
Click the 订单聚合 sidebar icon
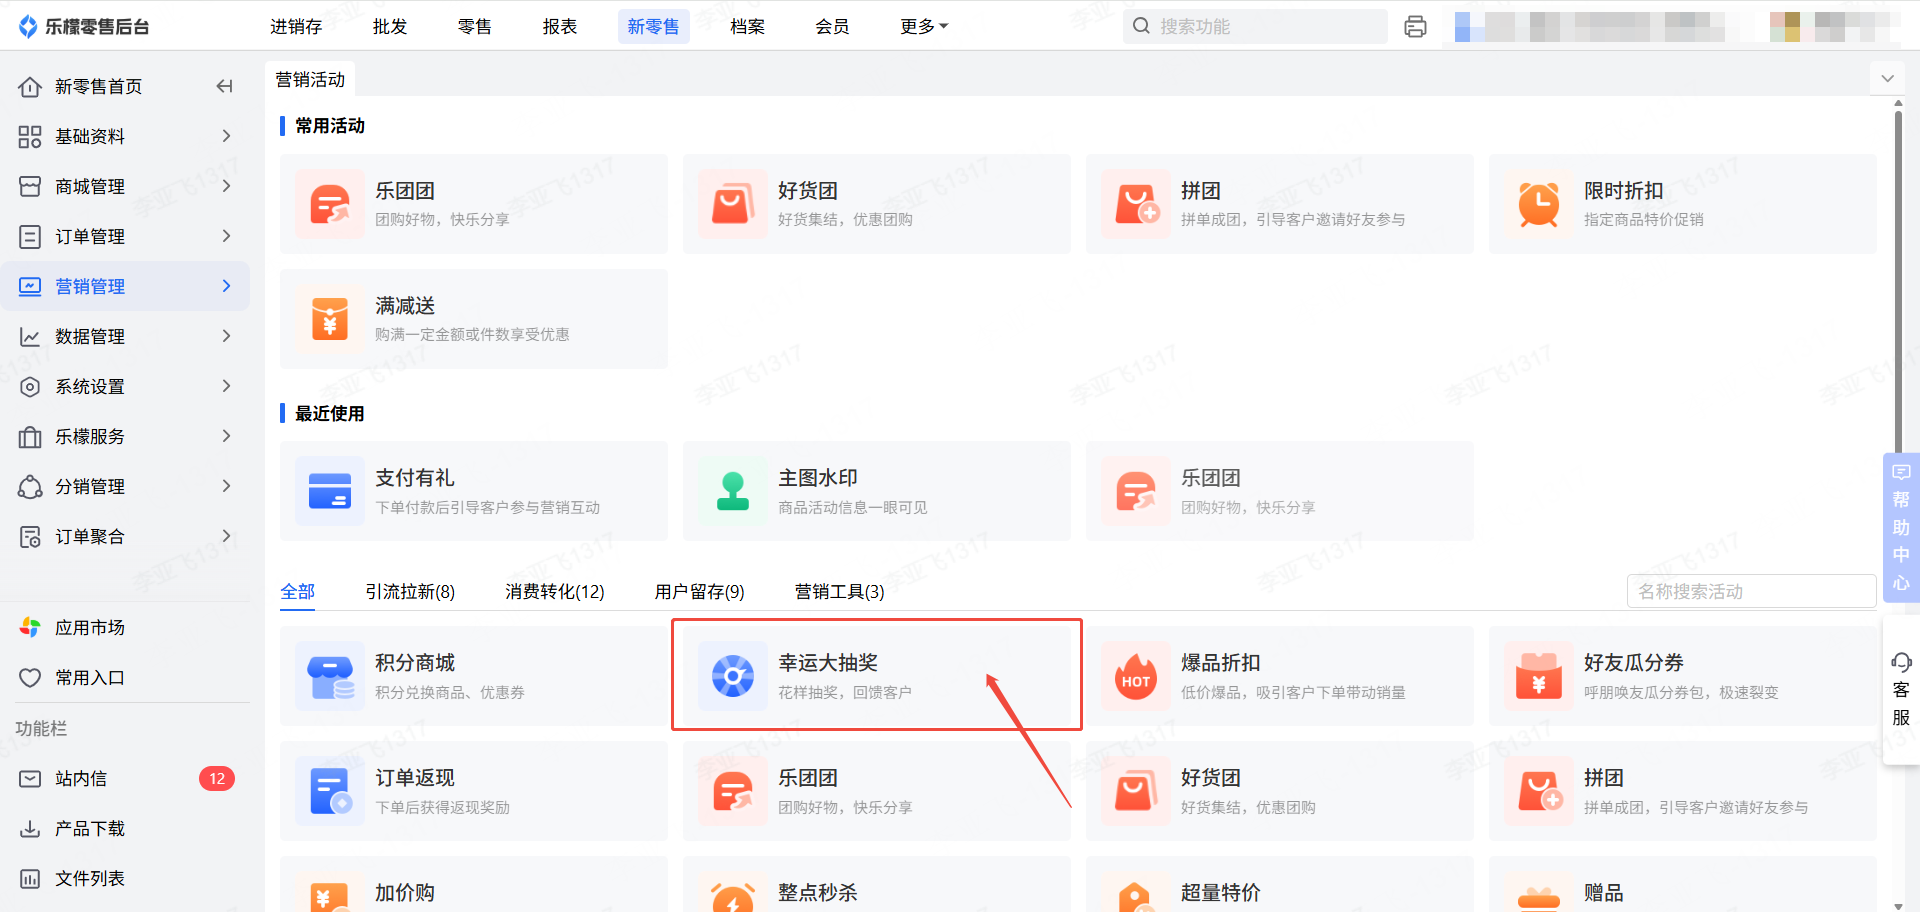(x=30, y=537)
